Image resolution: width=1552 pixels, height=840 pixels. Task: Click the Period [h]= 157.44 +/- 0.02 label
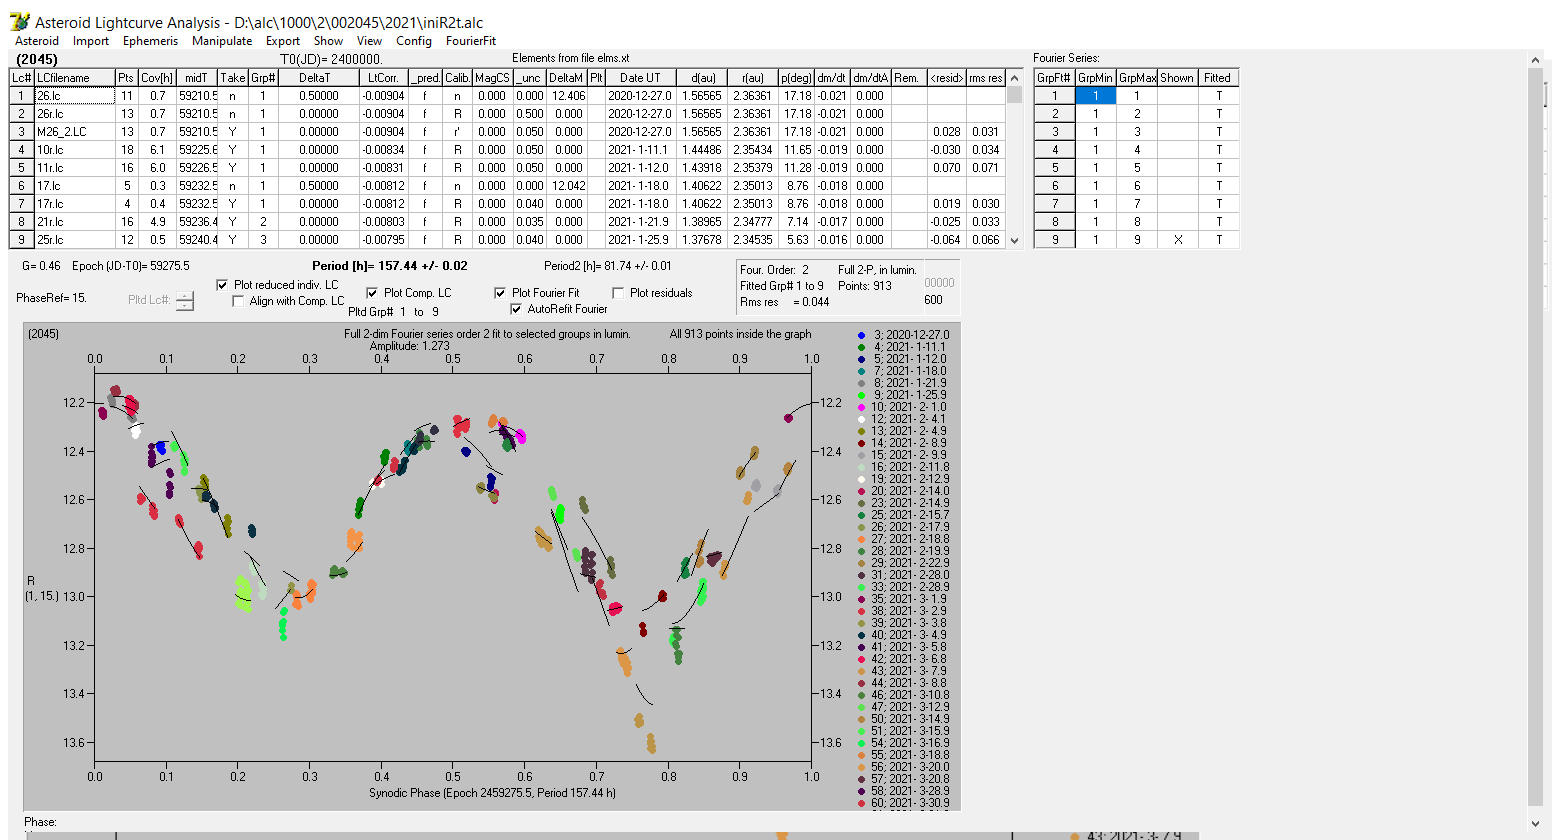coord(389,266)
